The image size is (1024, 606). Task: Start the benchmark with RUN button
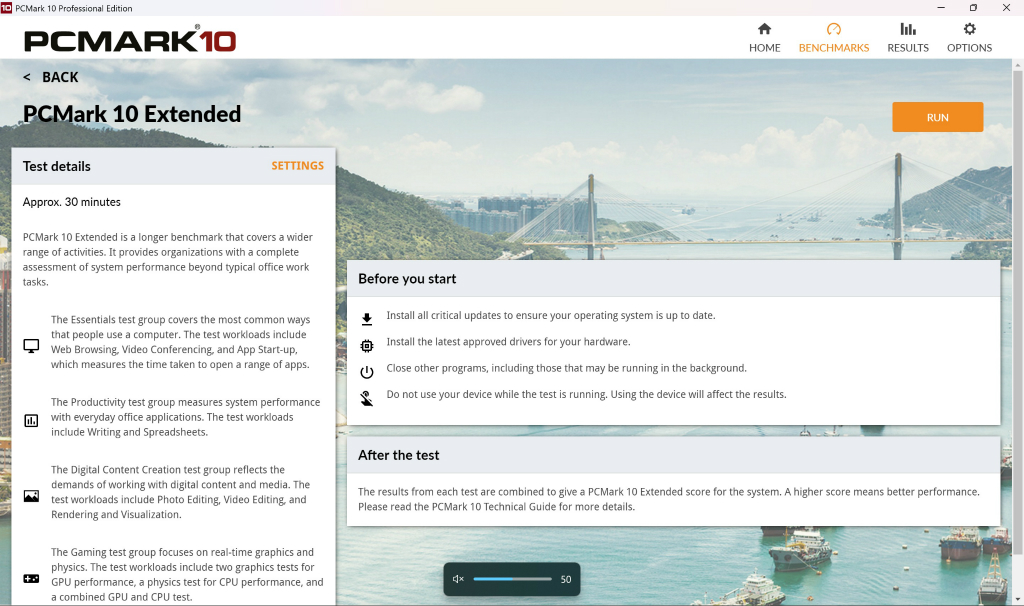(937, 117)
